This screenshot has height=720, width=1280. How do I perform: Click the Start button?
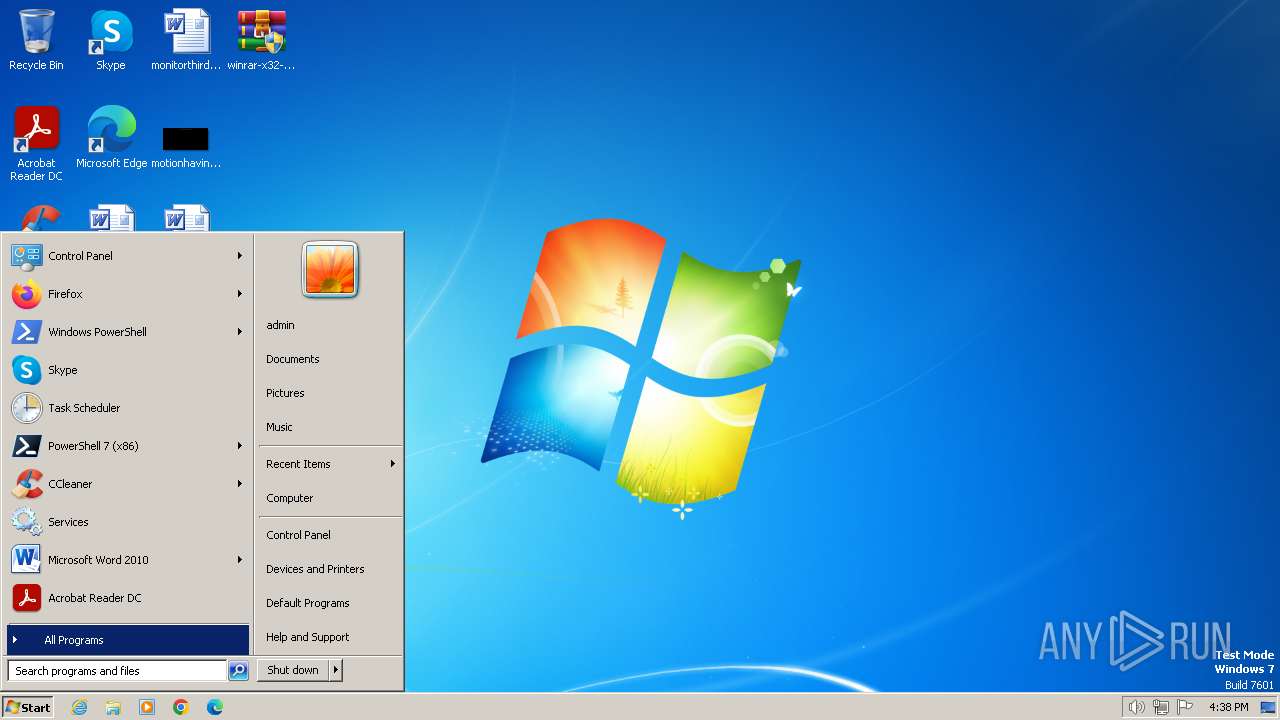pos(28,707)
